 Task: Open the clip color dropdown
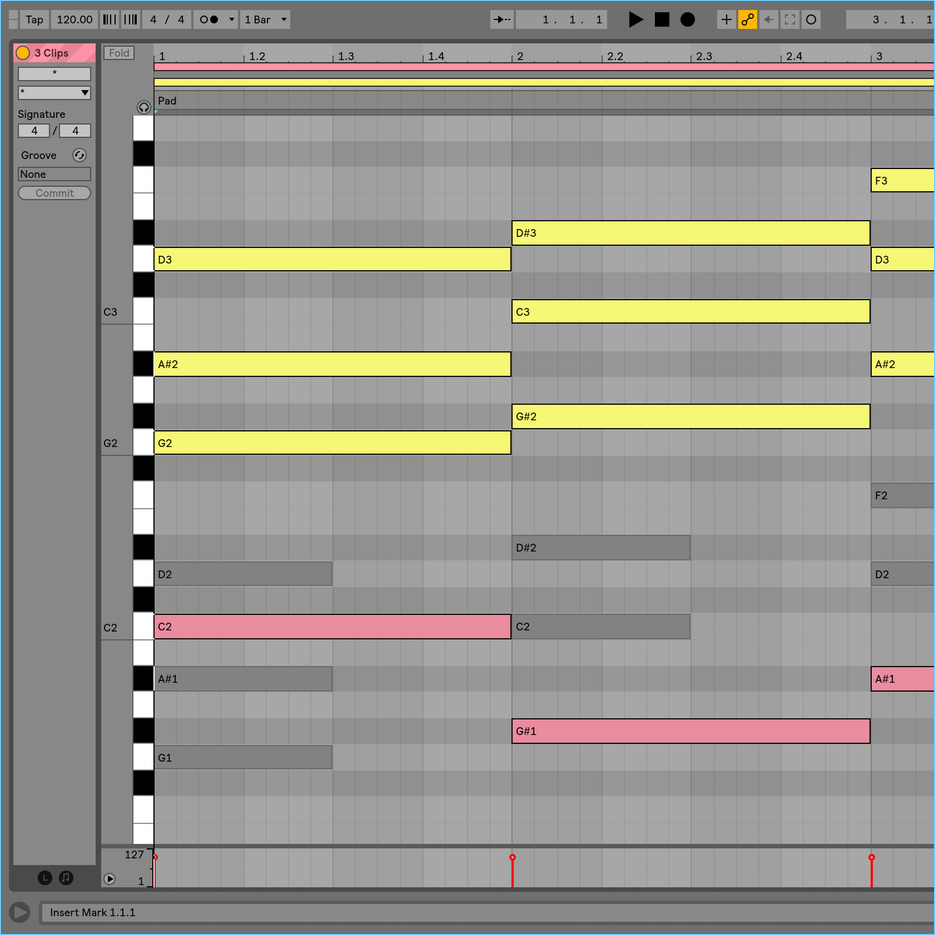[x=54, y=92]
